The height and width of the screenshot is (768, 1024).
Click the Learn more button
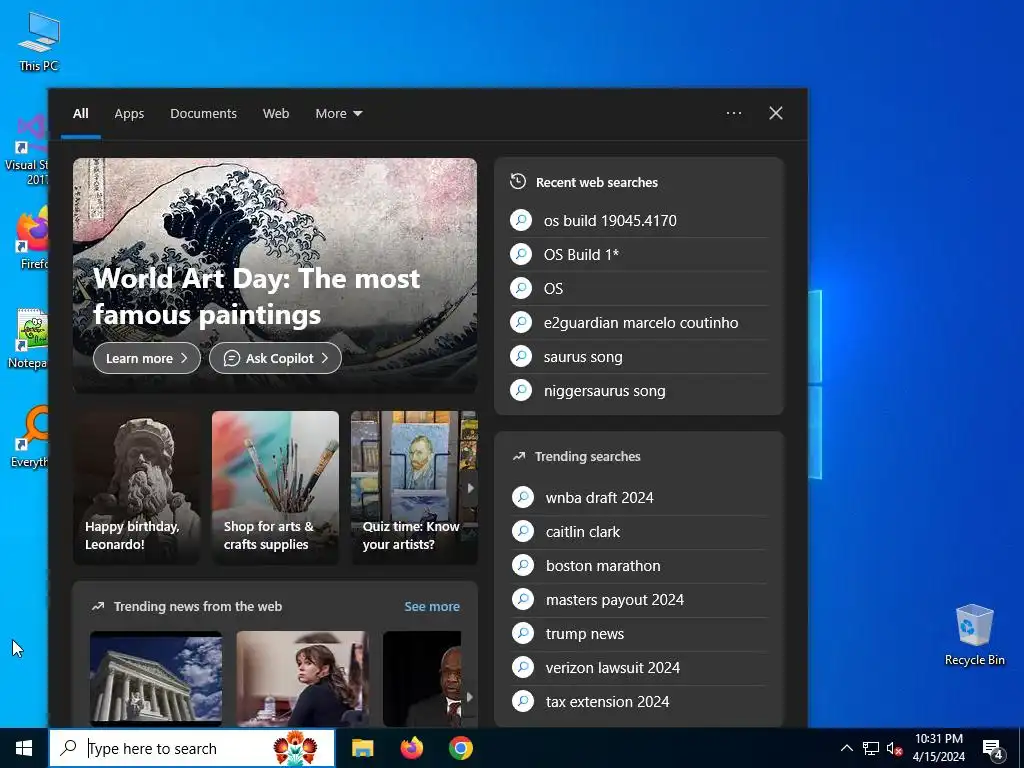coord(147,358)
